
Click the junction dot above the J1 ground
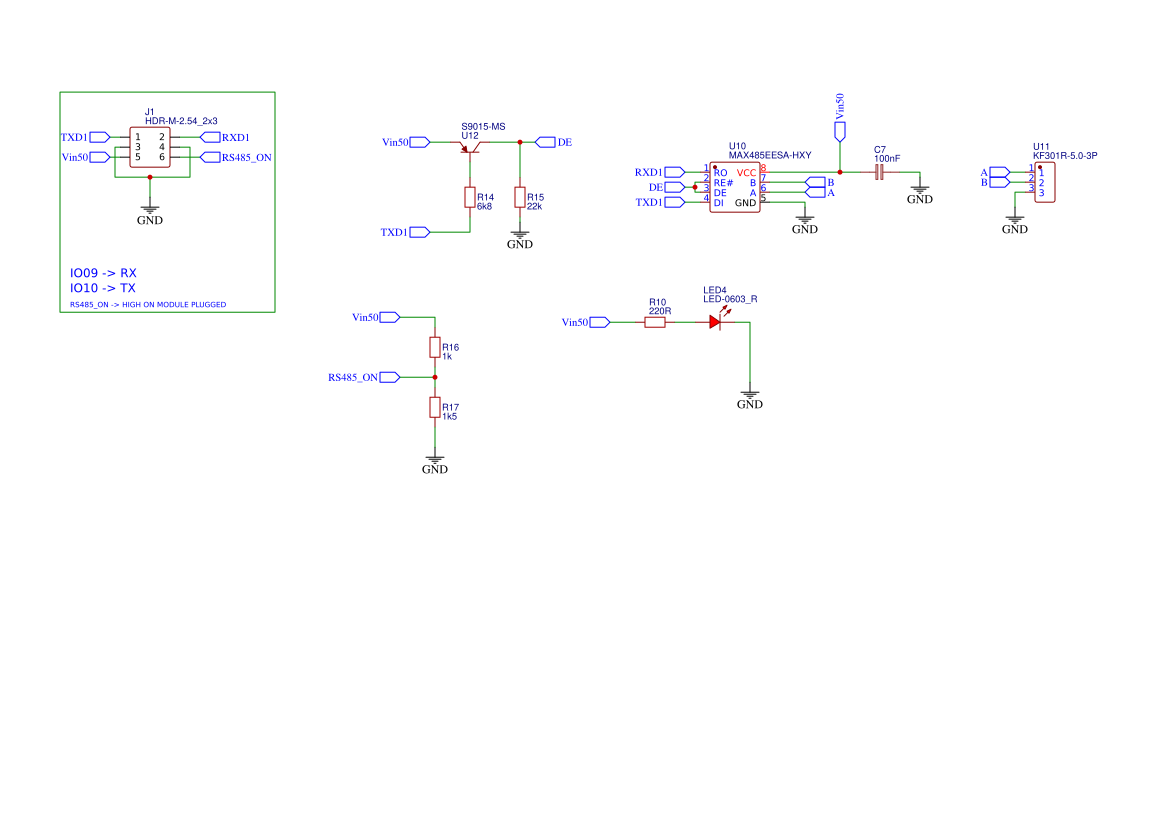(150, 177)
